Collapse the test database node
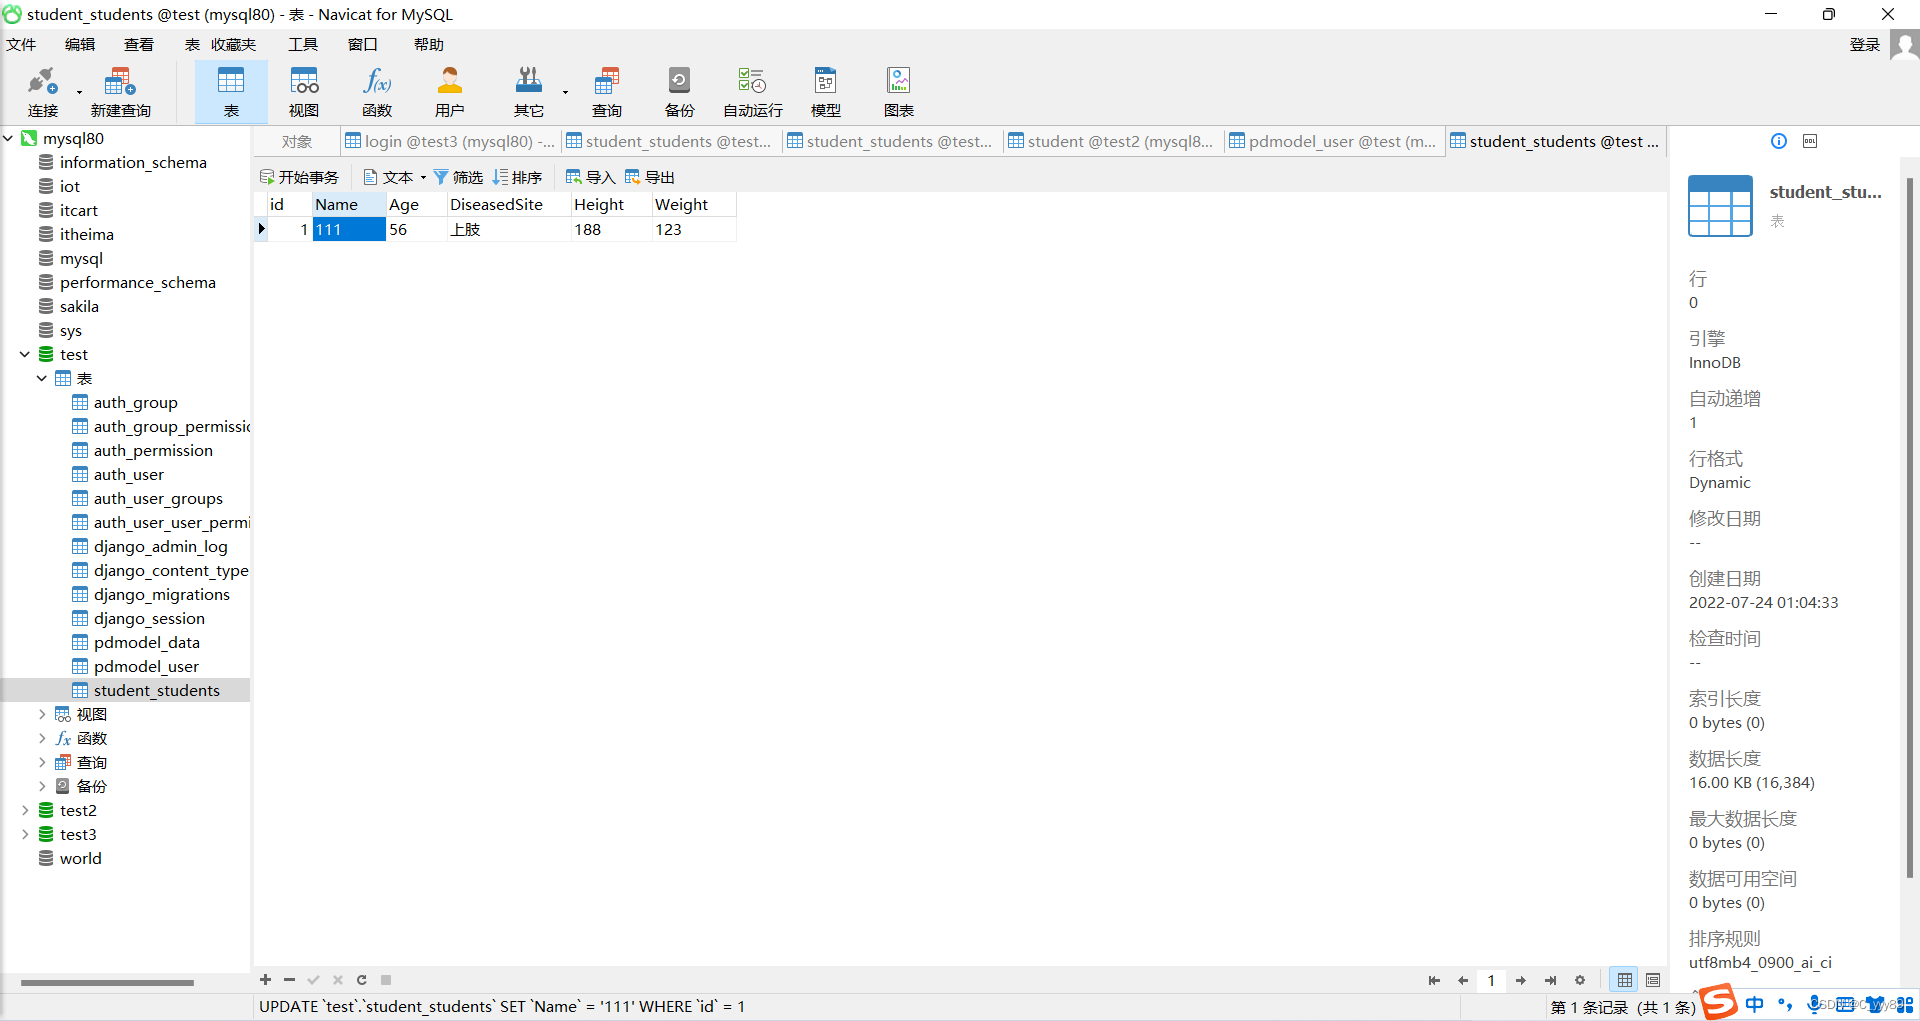 (x=25, y=354)
